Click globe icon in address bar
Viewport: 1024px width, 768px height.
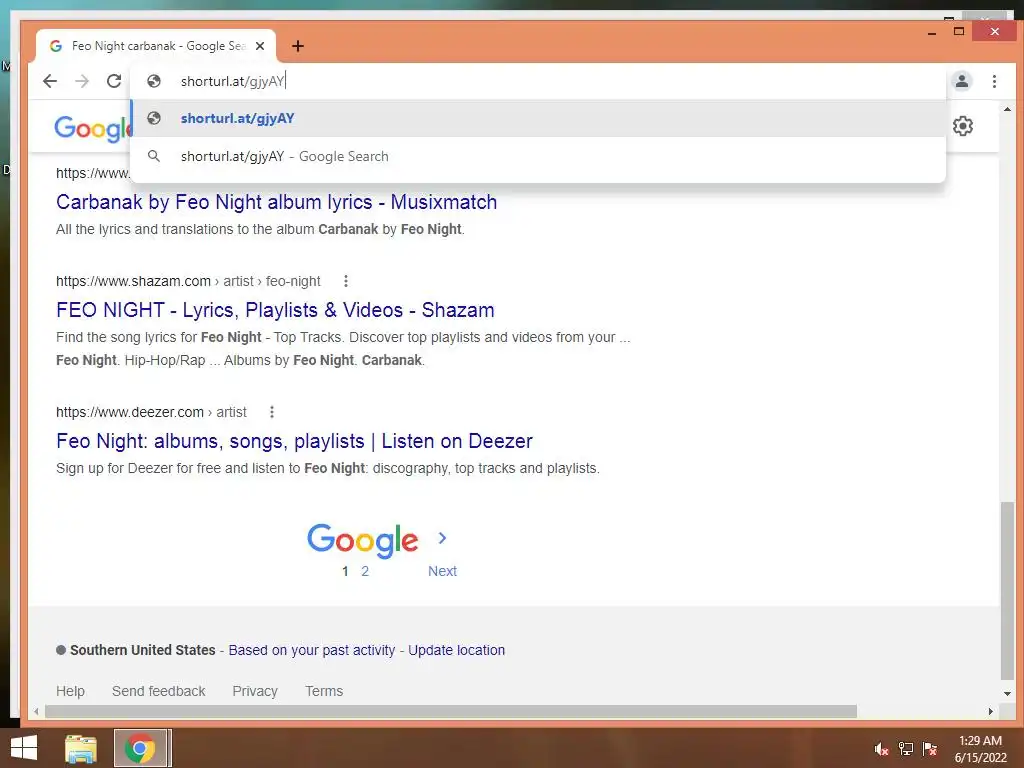point(154,81)
